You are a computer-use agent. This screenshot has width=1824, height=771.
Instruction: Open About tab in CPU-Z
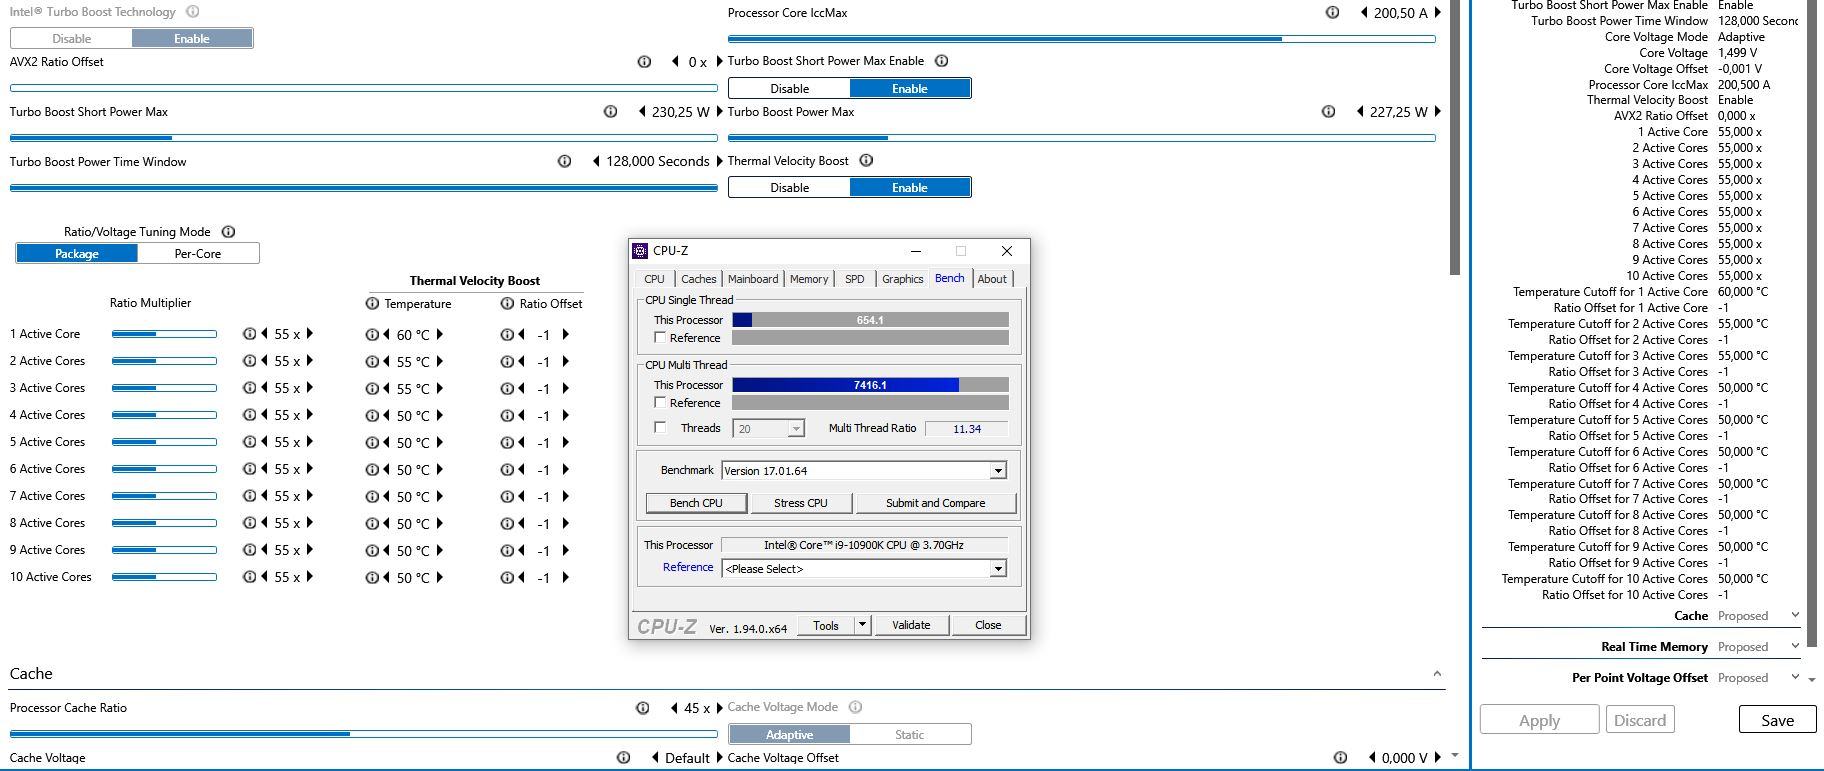tap(992, 279)
